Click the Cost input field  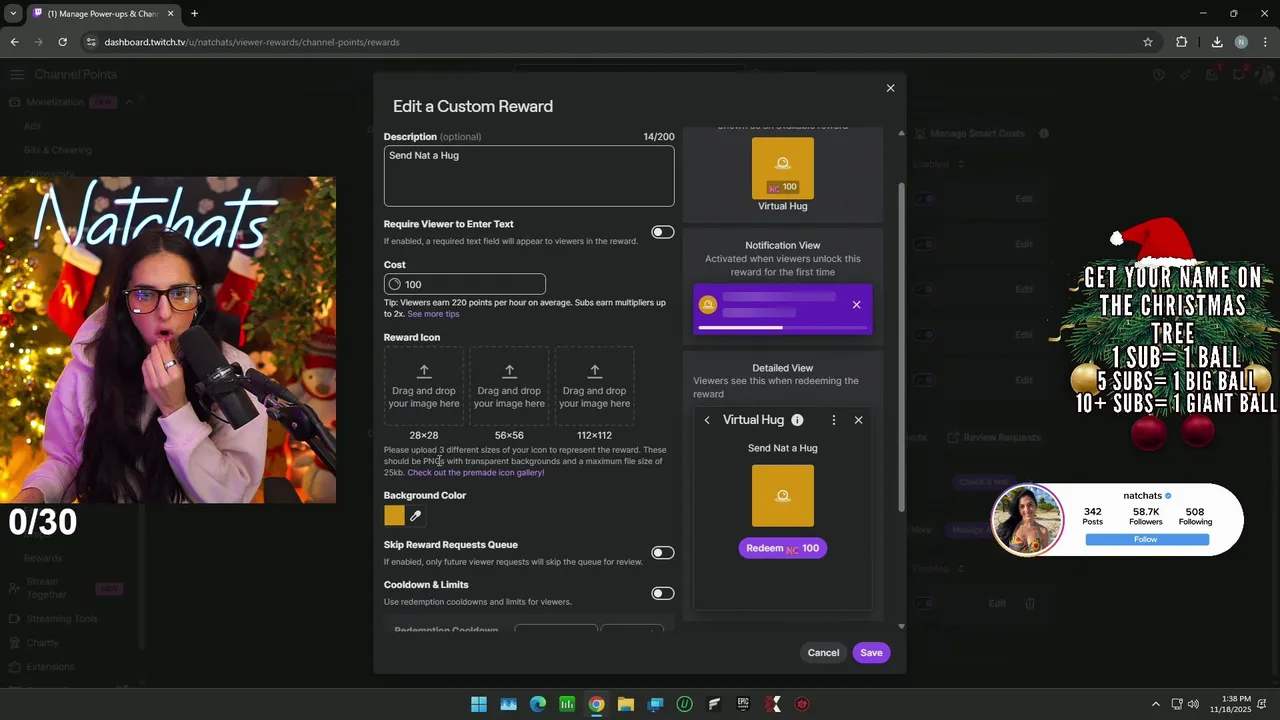465,284
